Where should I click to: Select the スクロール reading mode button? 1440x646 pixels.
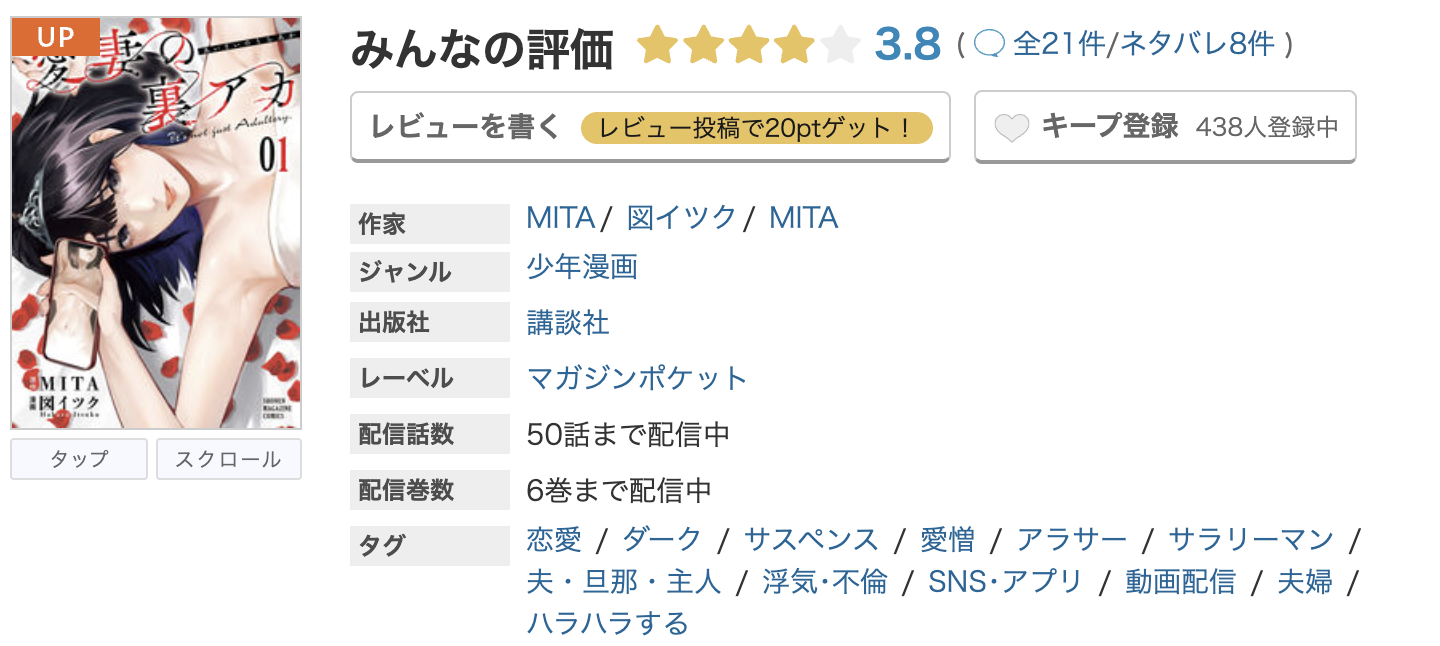click(x=229, y=459)
